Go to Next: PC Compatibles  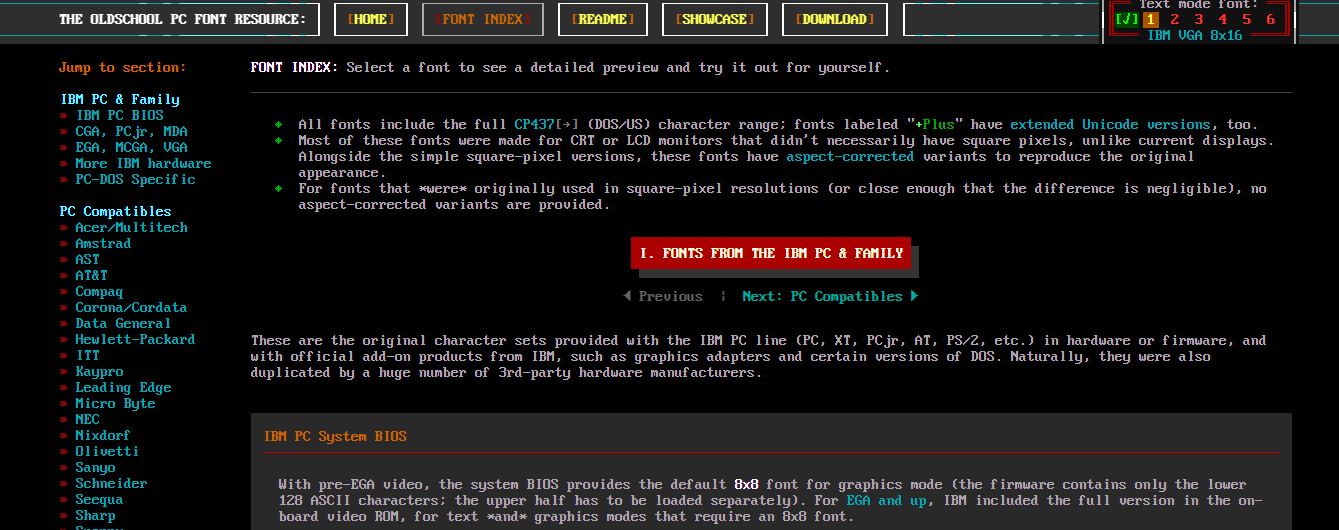tap(822, 296)
